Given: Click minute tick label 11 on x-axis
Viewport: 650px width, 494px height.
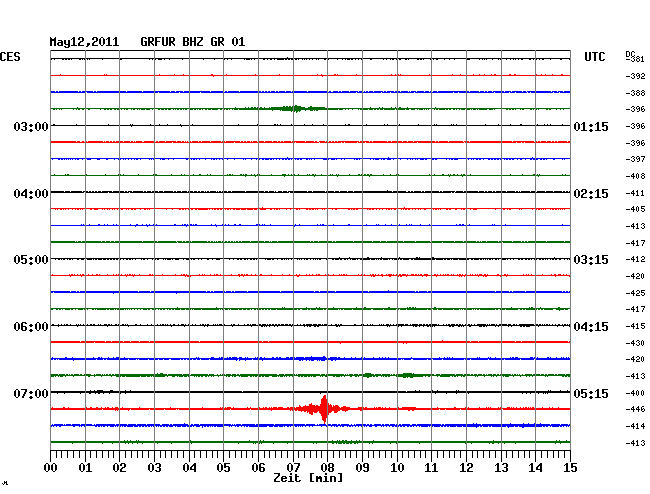Looking at the screenshot, I should [x=431, y=467].
